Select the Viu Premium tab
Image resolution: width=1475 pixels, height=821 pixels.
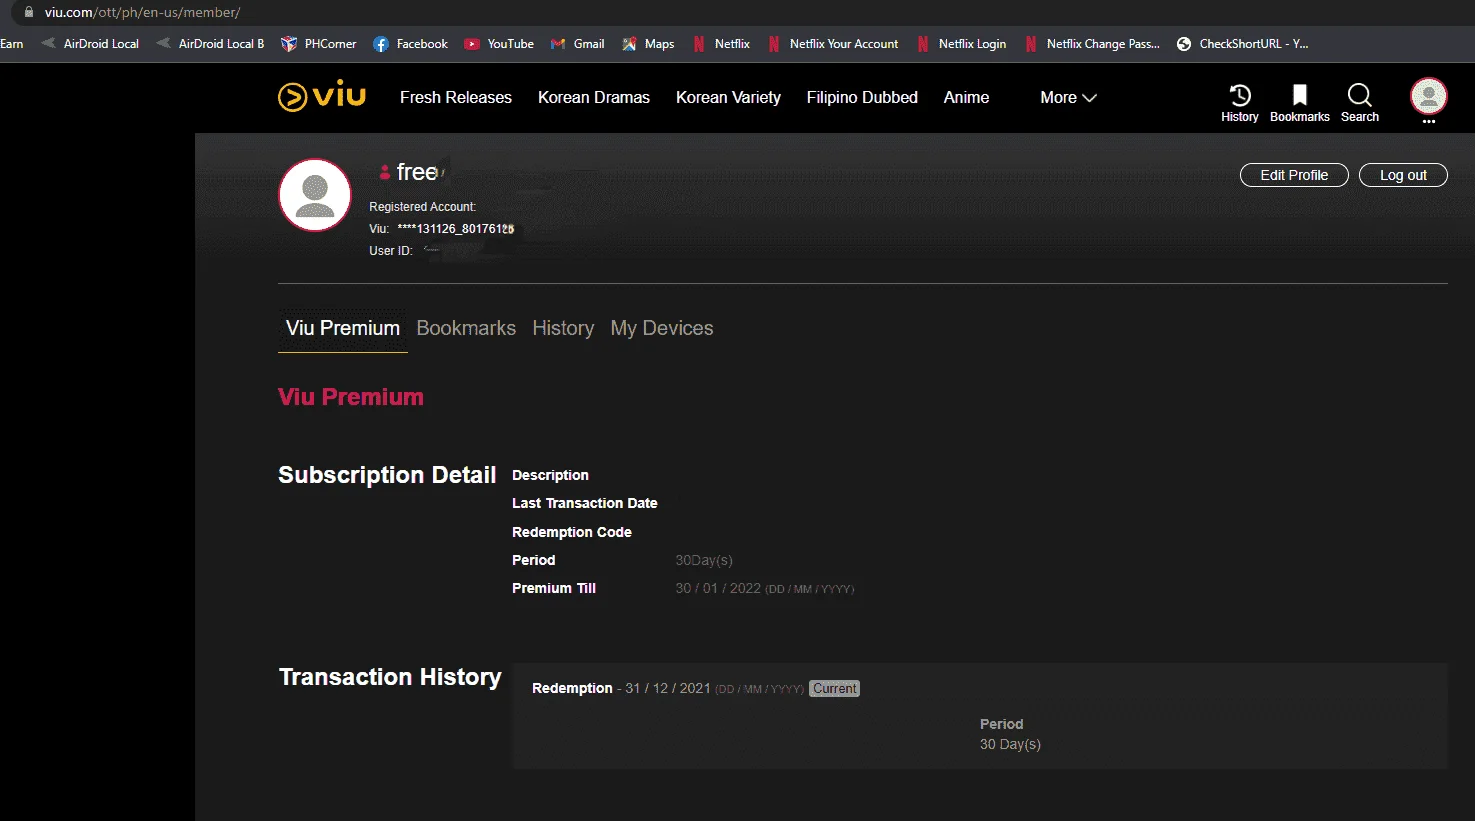click(343, 328)
